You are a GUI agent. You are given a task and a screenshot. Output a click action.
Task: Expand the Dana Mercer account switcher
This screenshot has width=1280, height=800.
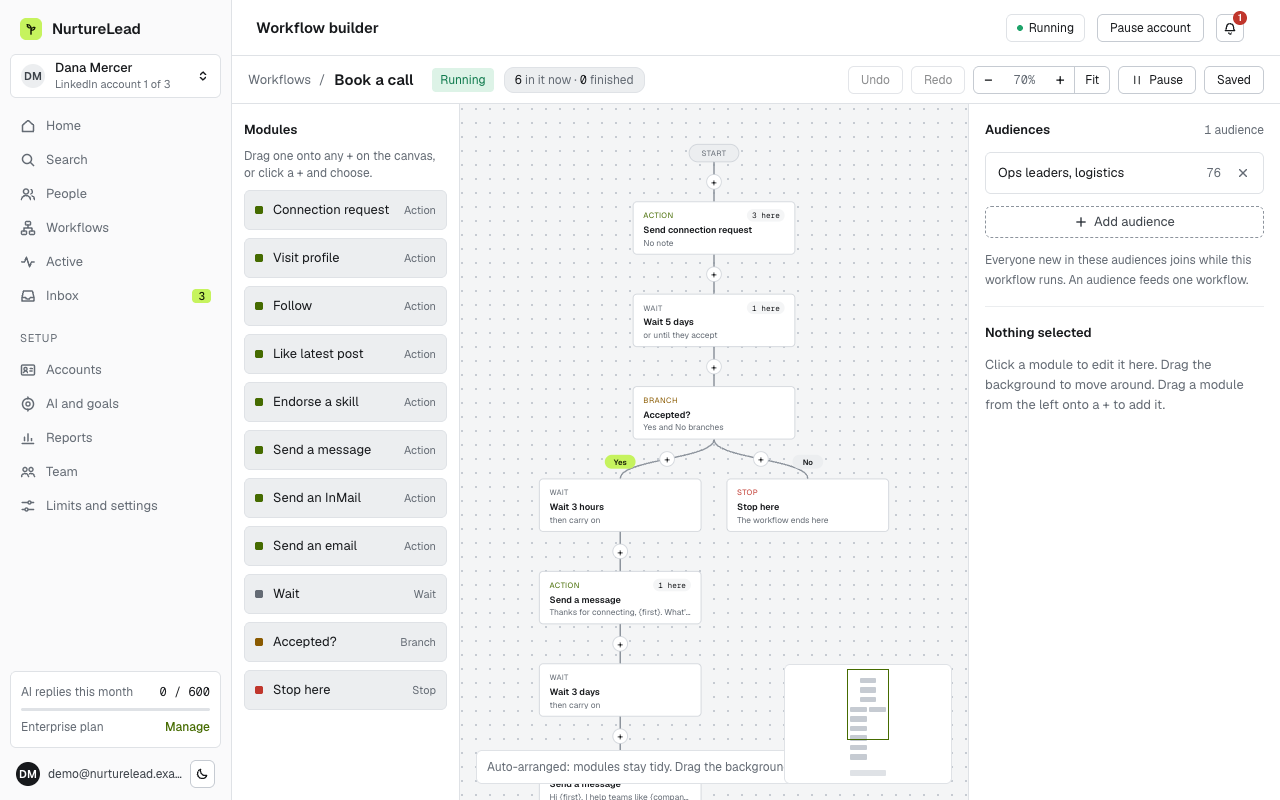115,76
